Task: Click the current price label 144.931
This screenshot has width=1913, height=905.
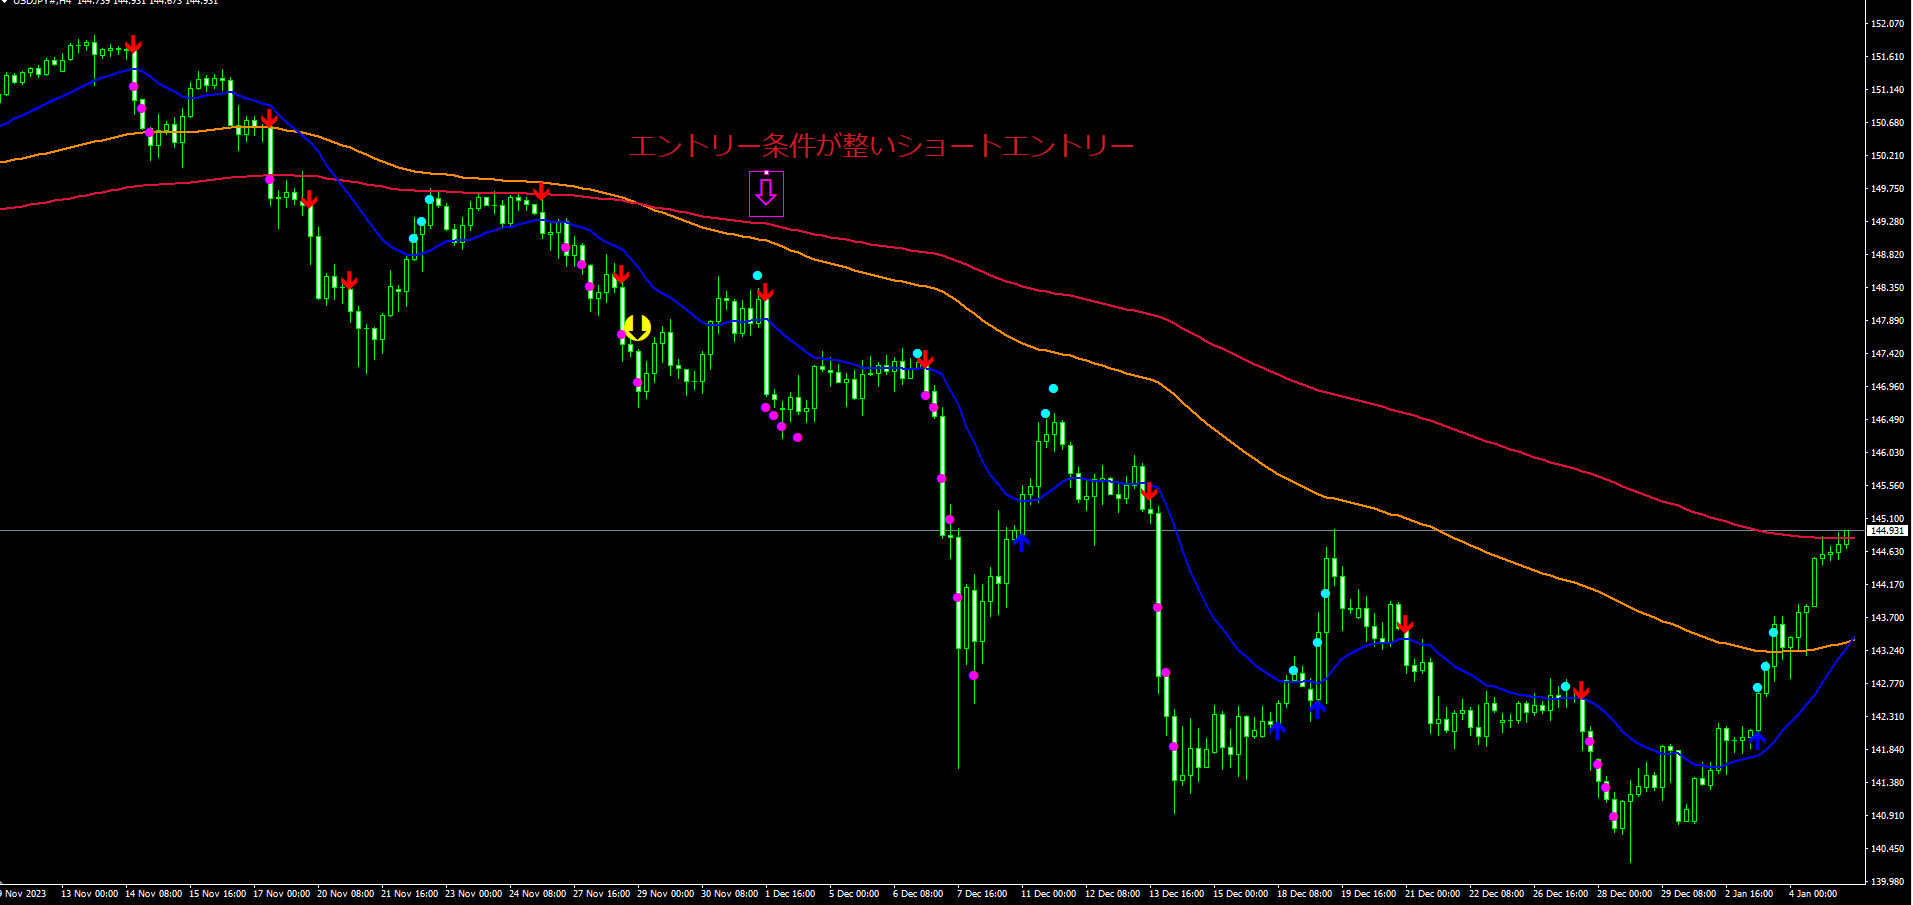Action: click(x=1887, y=531)
